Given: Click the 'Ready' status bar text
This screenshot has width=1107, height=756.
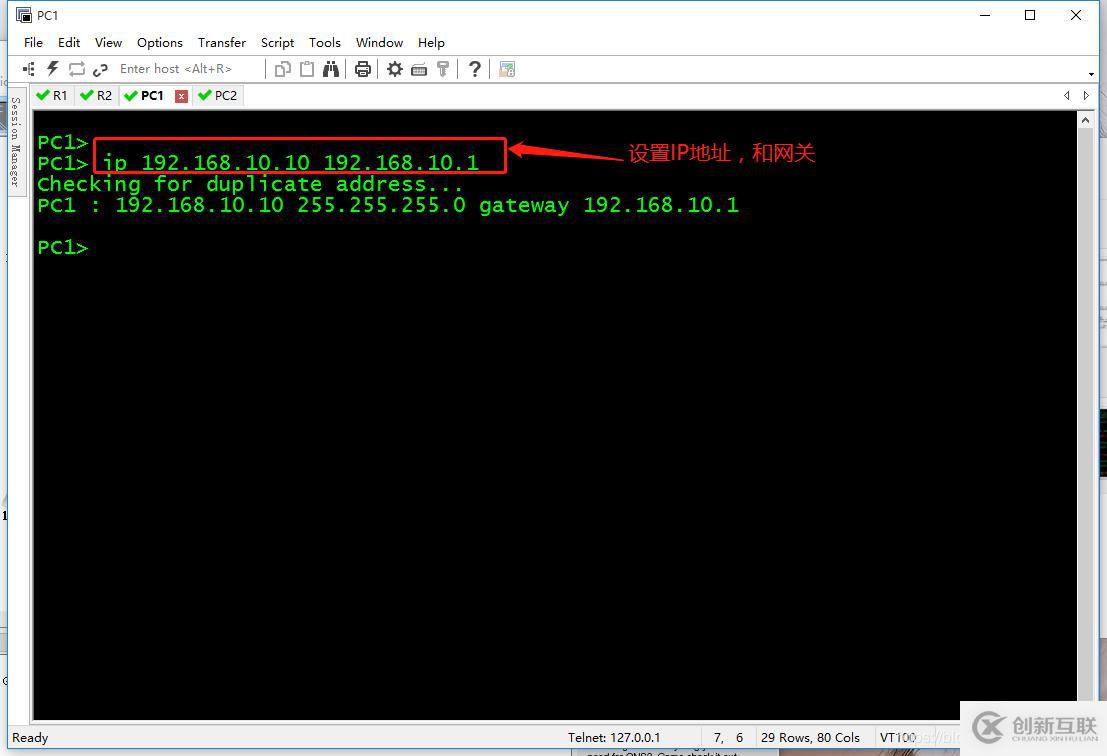Looking at the screenshot, I should coord(30,738).
